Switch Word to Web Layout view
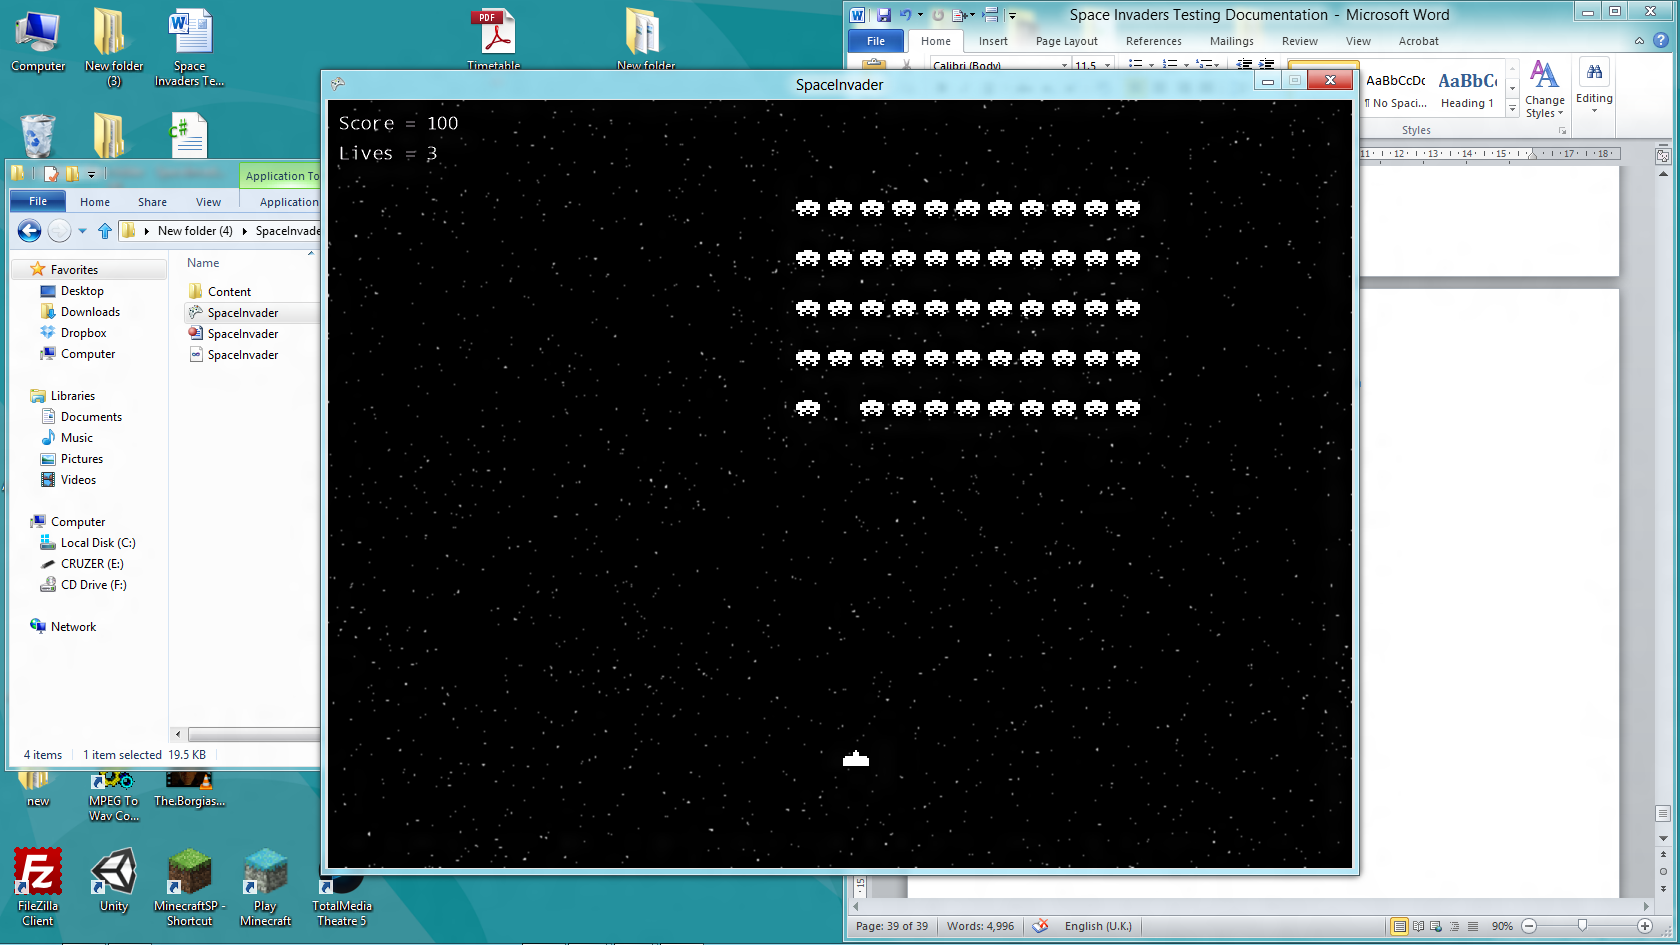The height and width of the screenshot is (945, 1680). tap(1436, 926)
